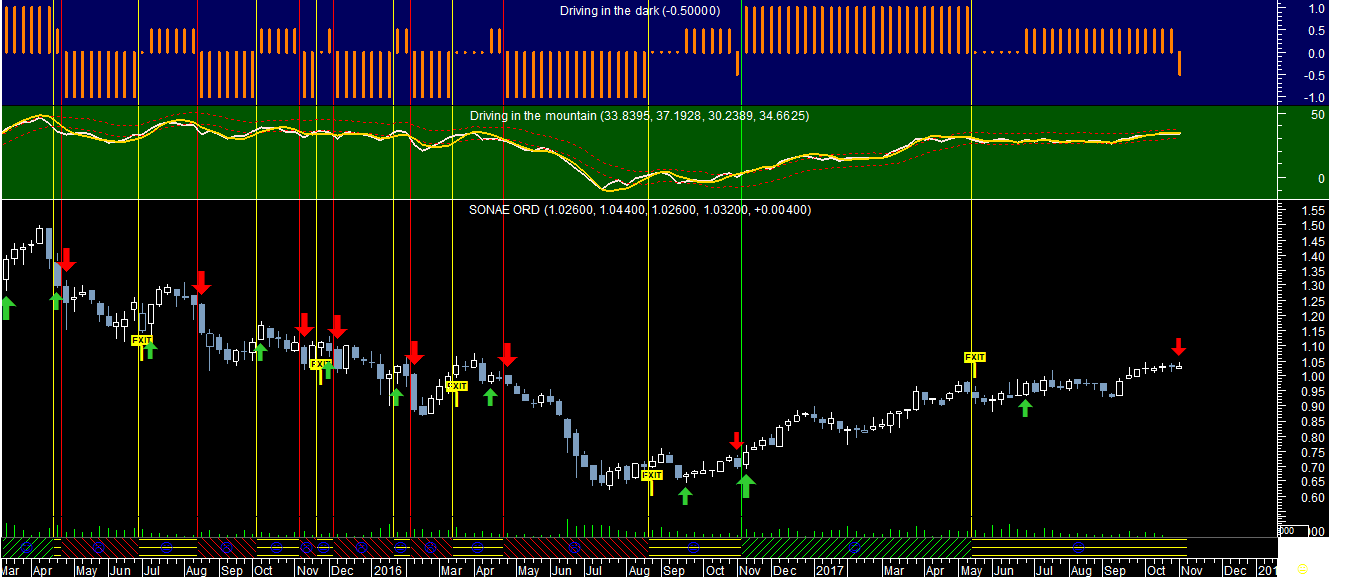Click the 0.60 price axis label
Viewport: 1352px width, 577px height.
tap(1313, 498)
